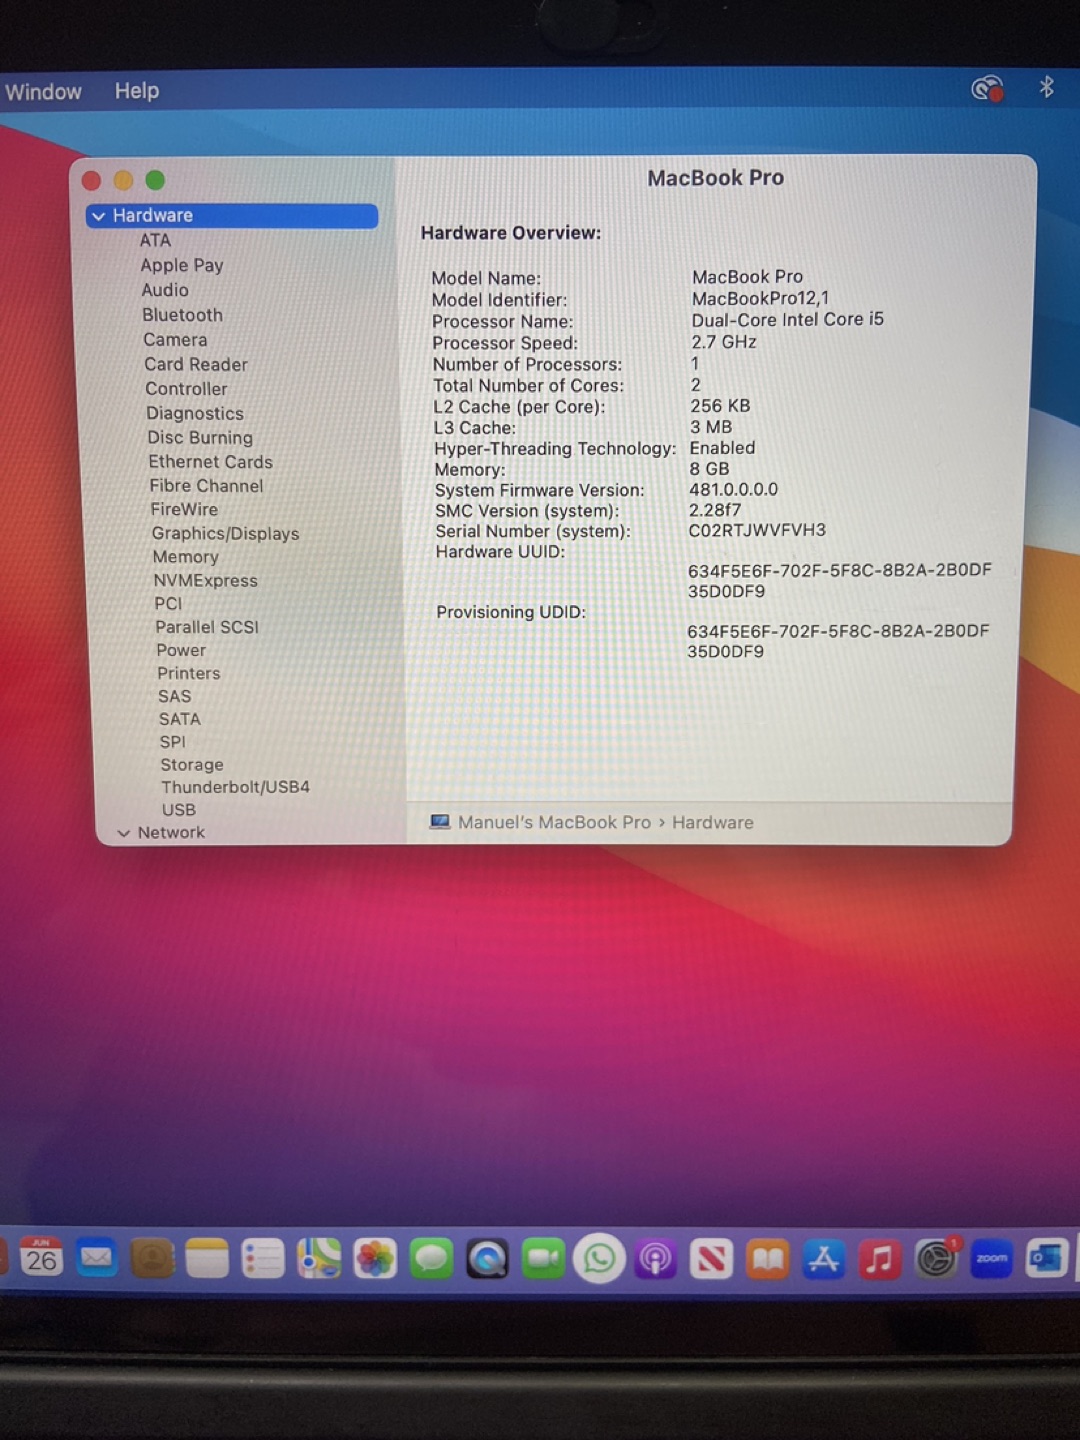This screenshot has height=1440, width=1080.
Task: Select USB in the sidebar
Action: tap(179, 810)
